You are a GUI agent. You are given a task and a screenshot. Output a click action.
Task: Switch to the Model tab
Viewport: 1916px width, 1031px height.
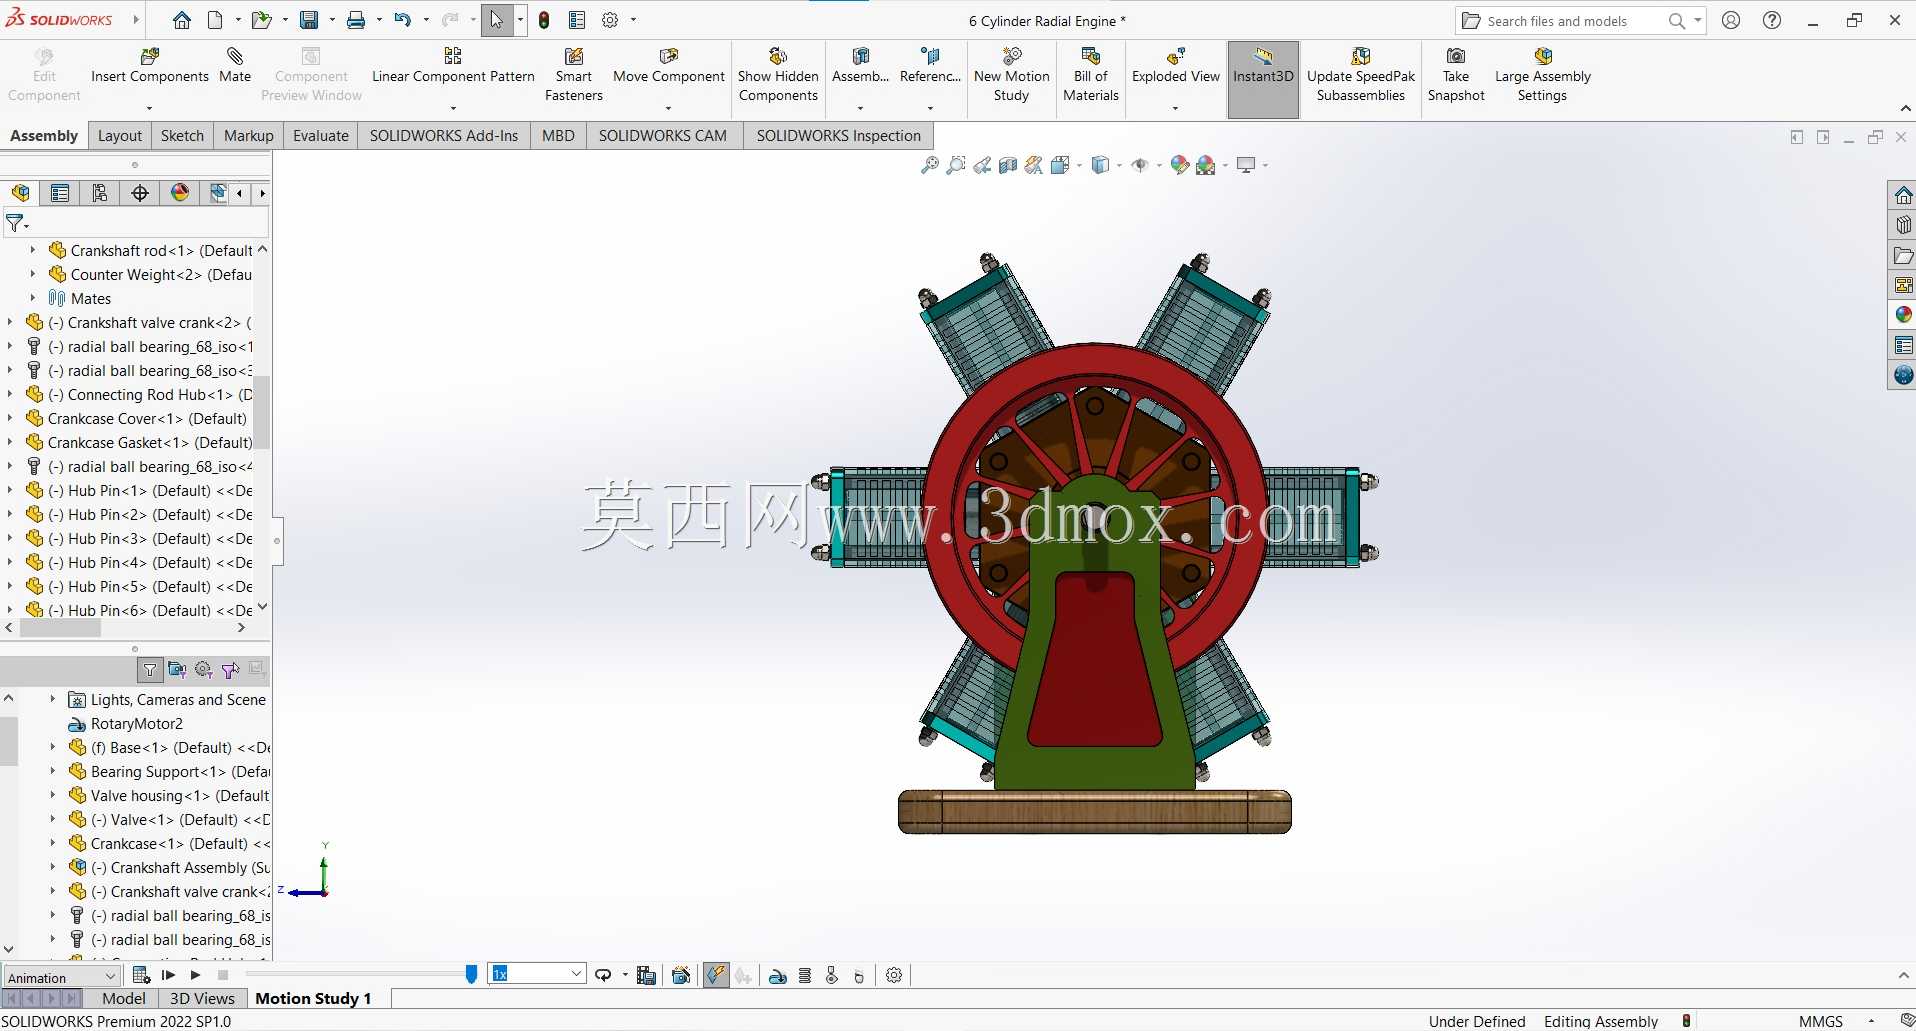tap(124, 998)
